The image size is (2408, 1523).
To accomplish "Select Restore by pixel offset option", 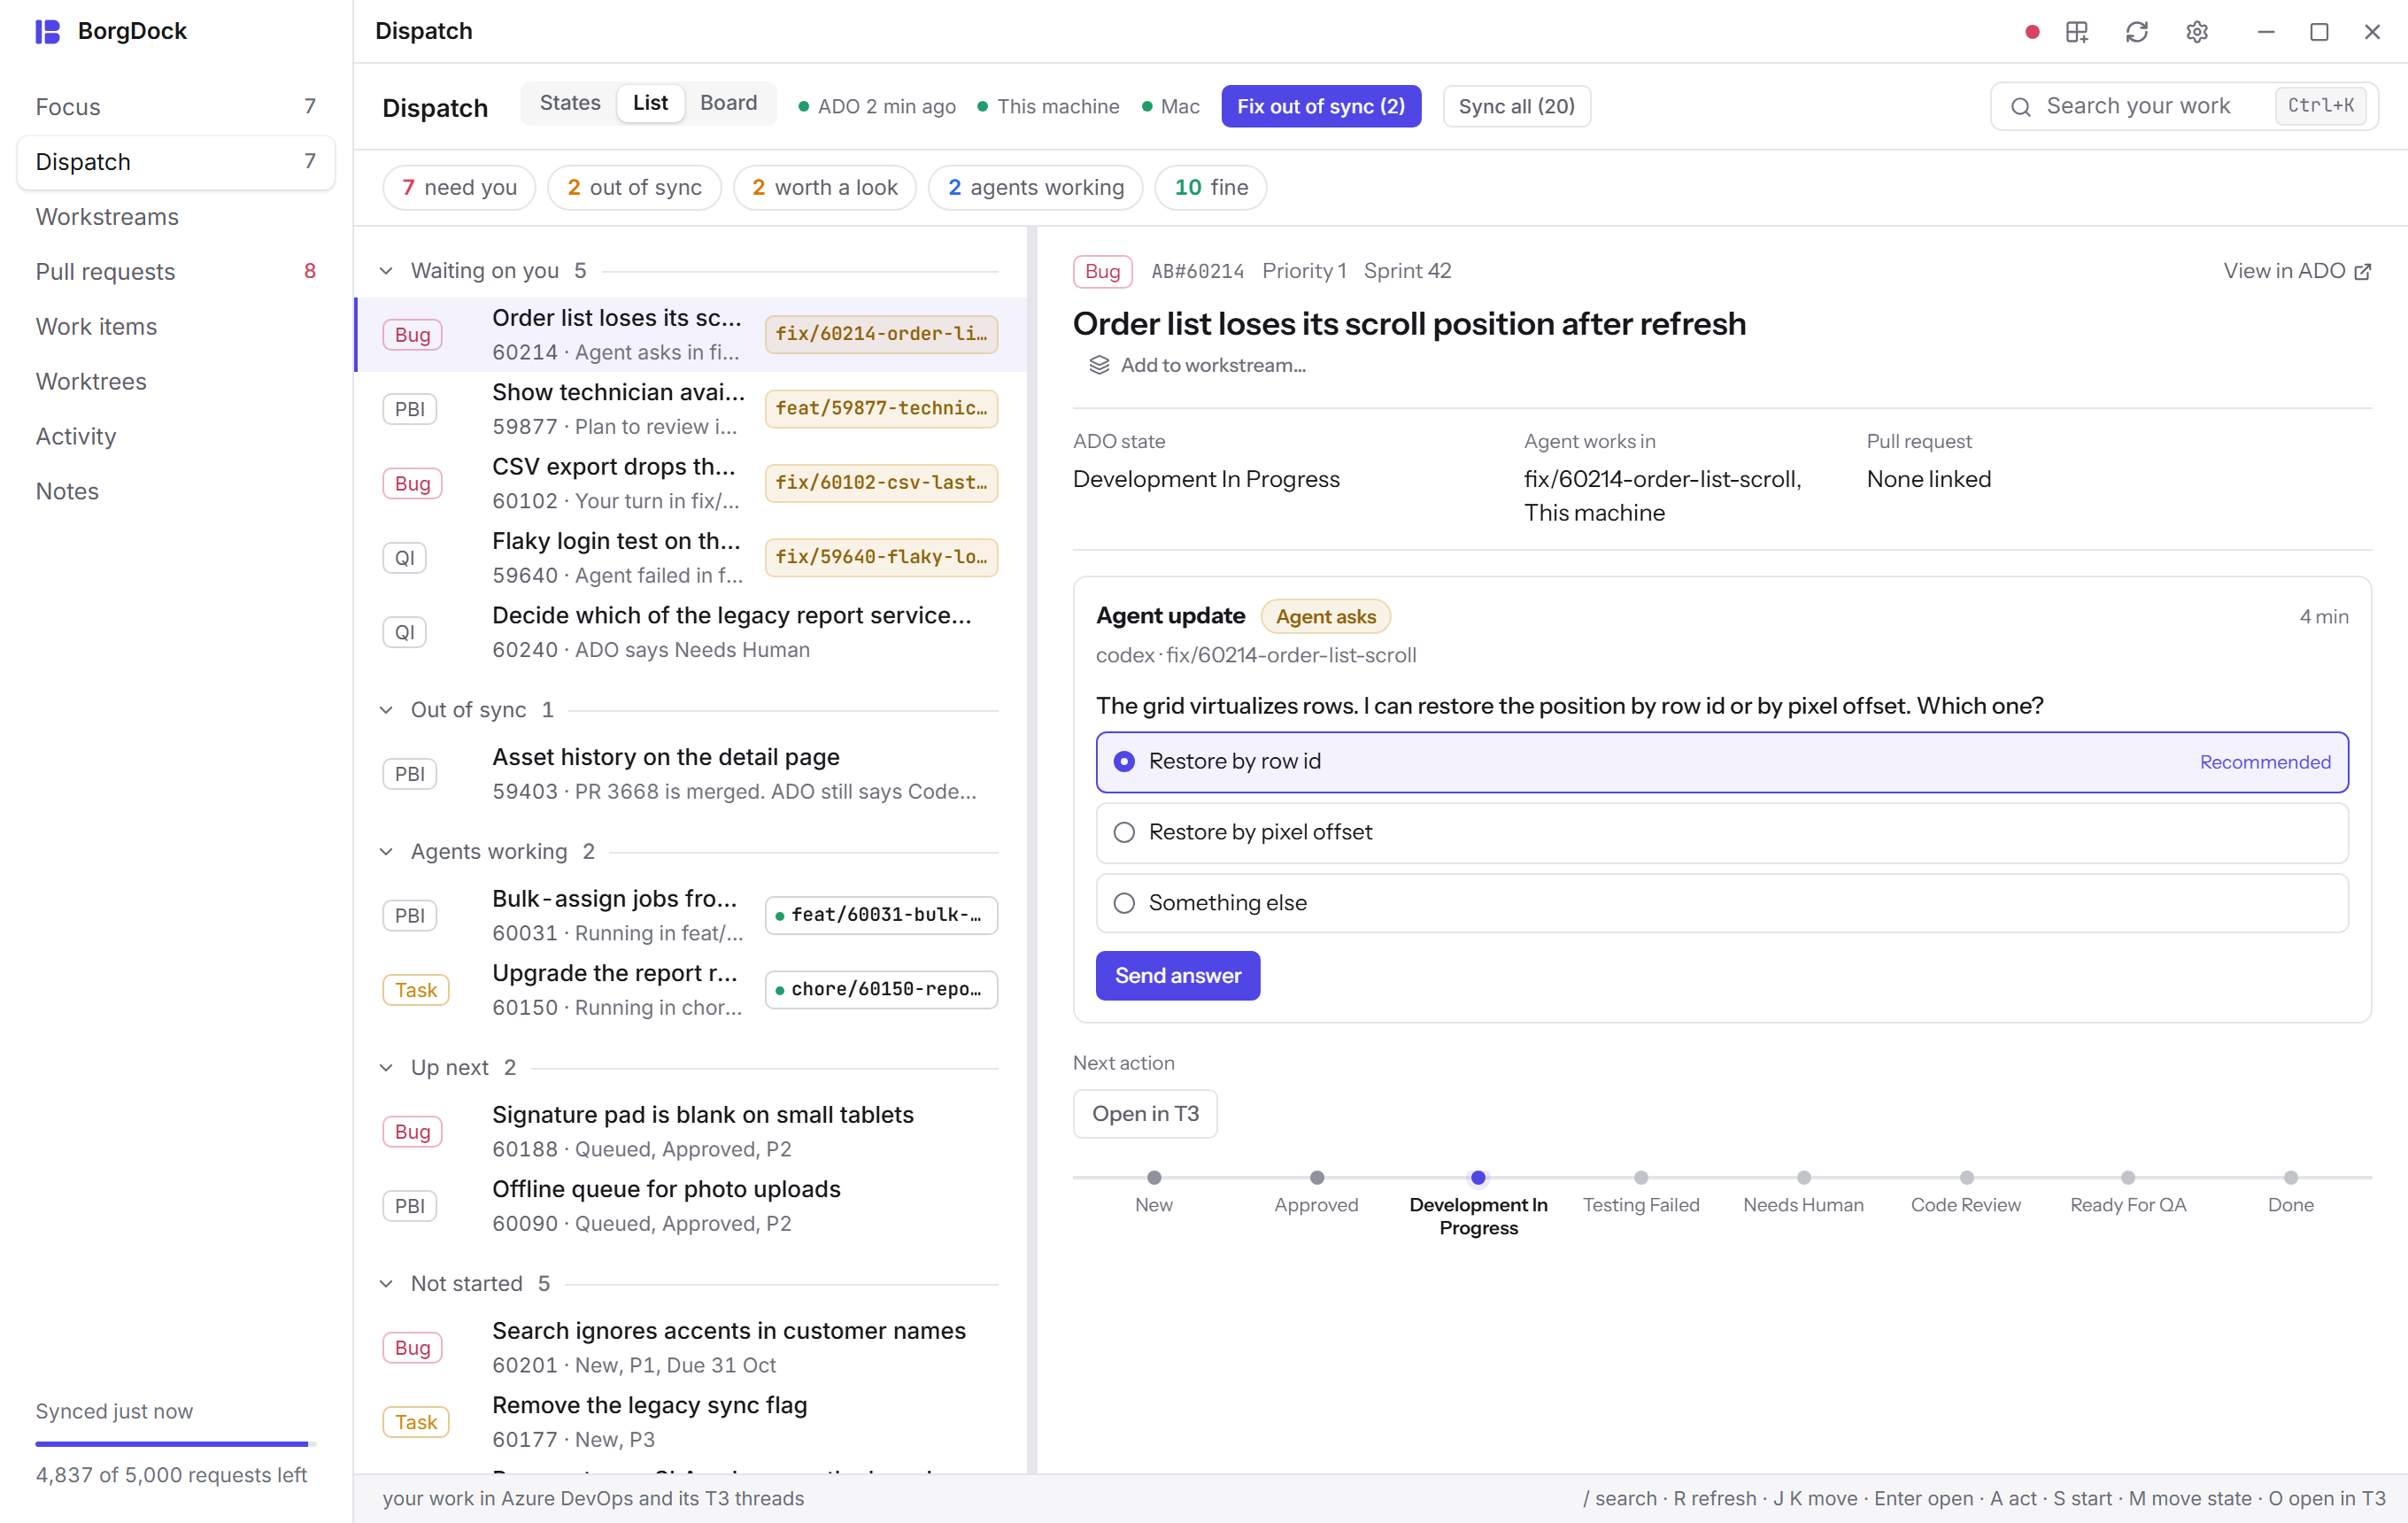I will pos(1722,833).
